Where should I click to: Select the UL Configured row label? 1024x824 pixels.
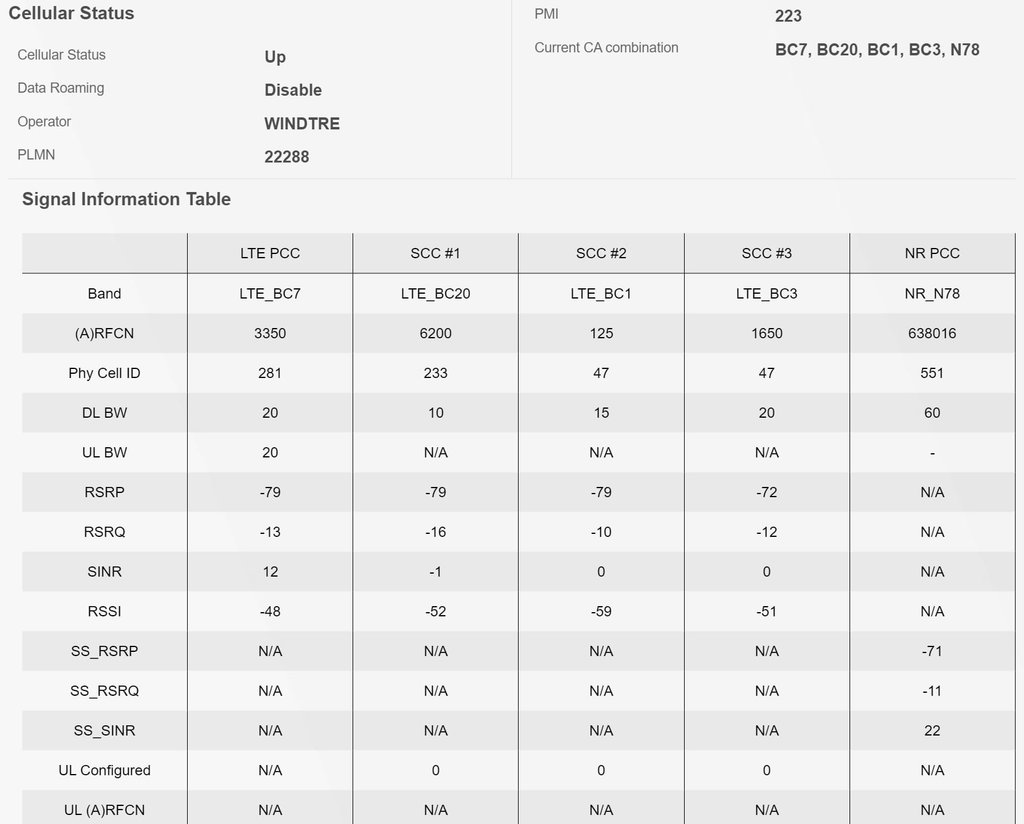click(104, 771)
